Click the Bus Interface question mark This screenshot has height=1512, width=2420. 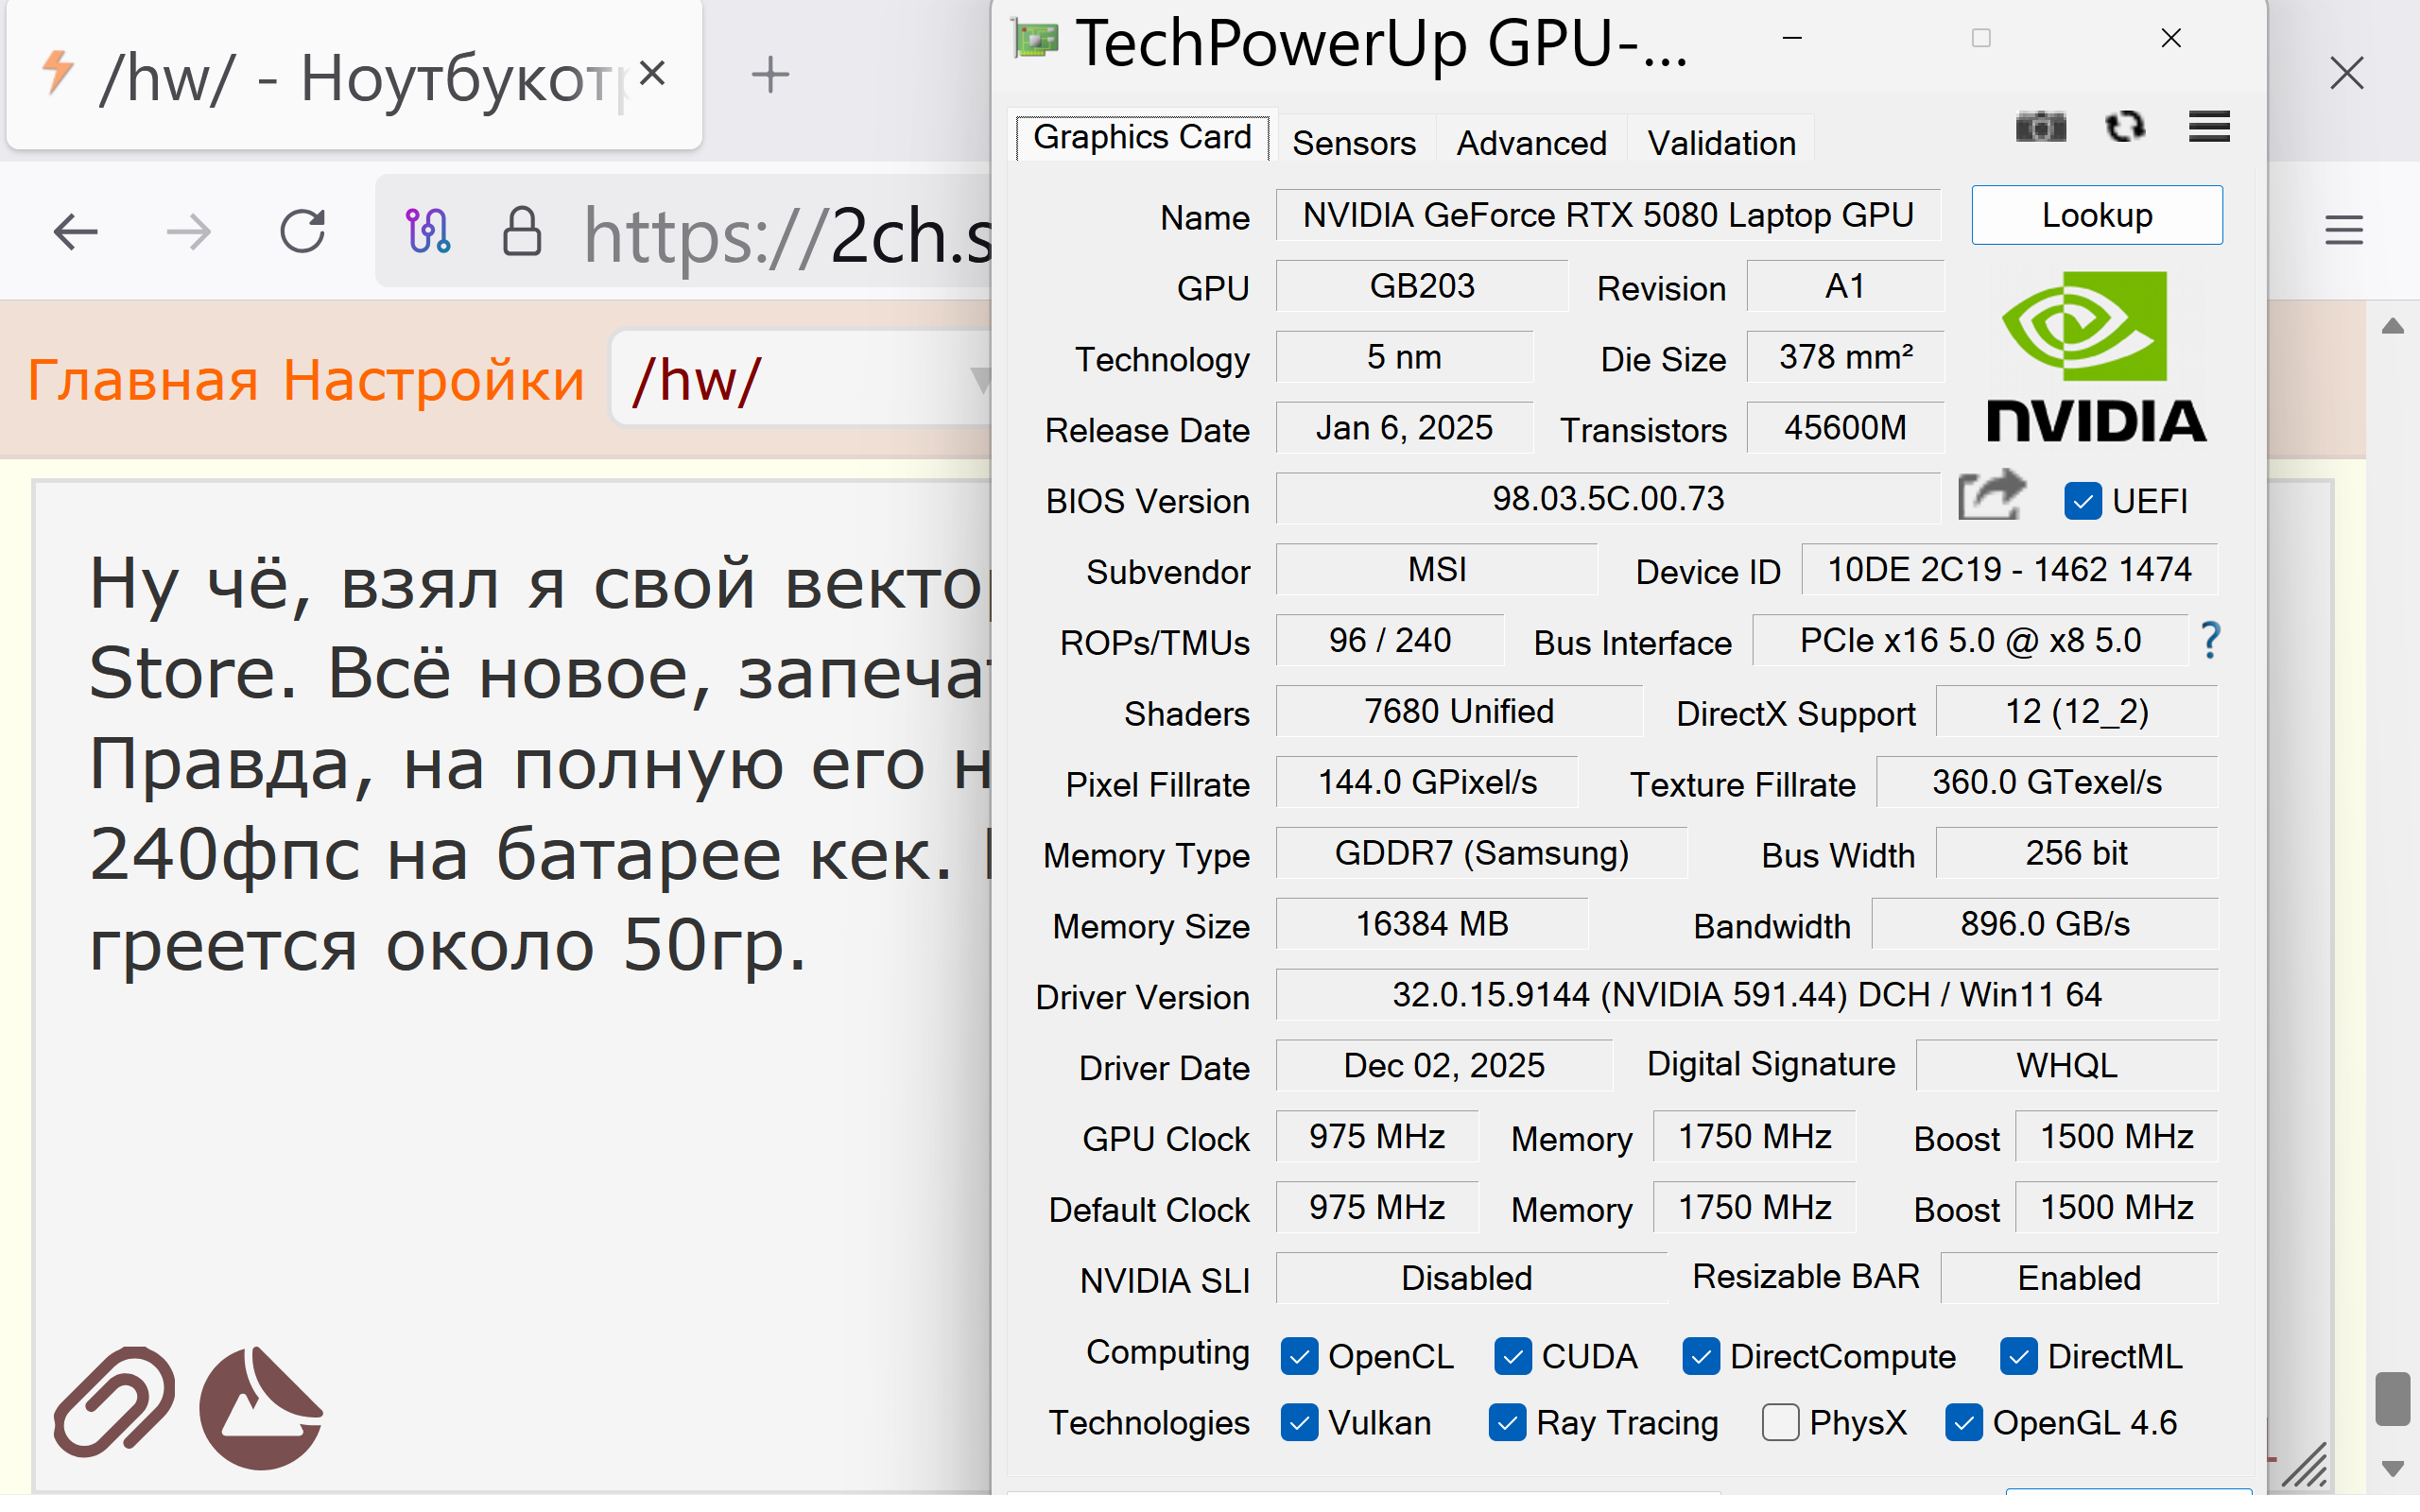point(2211,640)
